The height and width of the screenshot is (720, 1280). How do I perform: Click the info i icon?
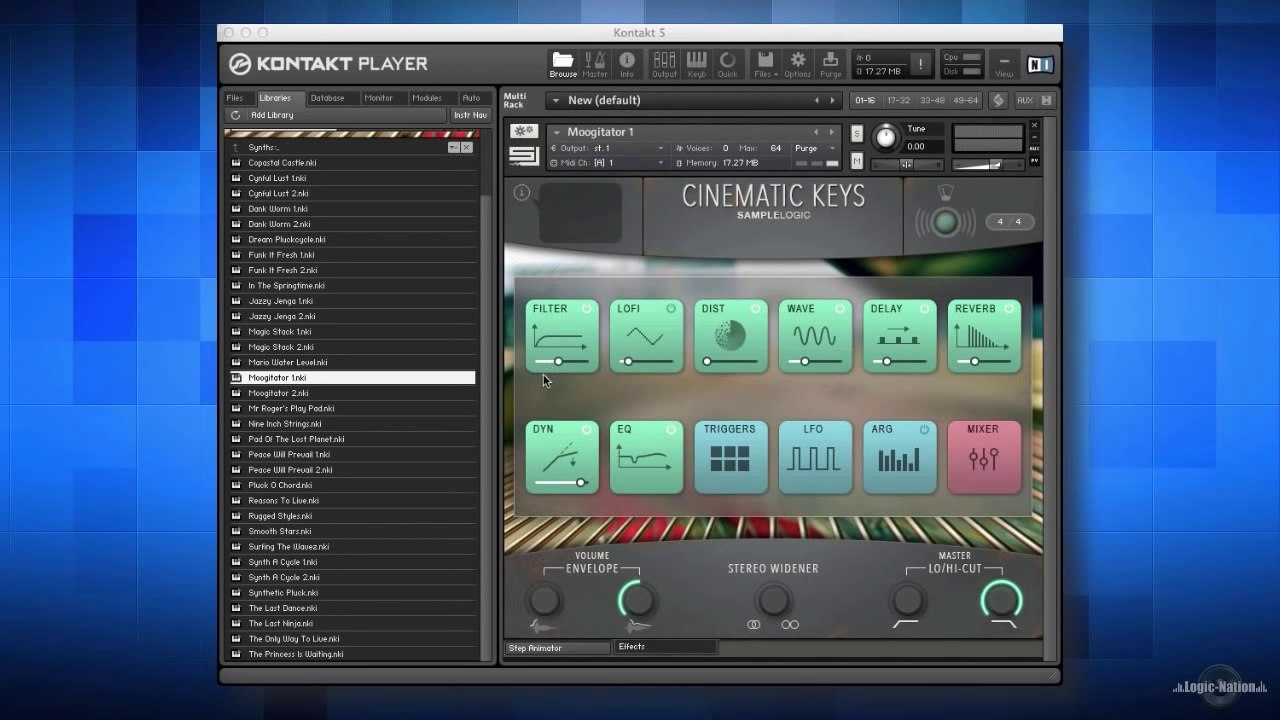tap(521, 192)
